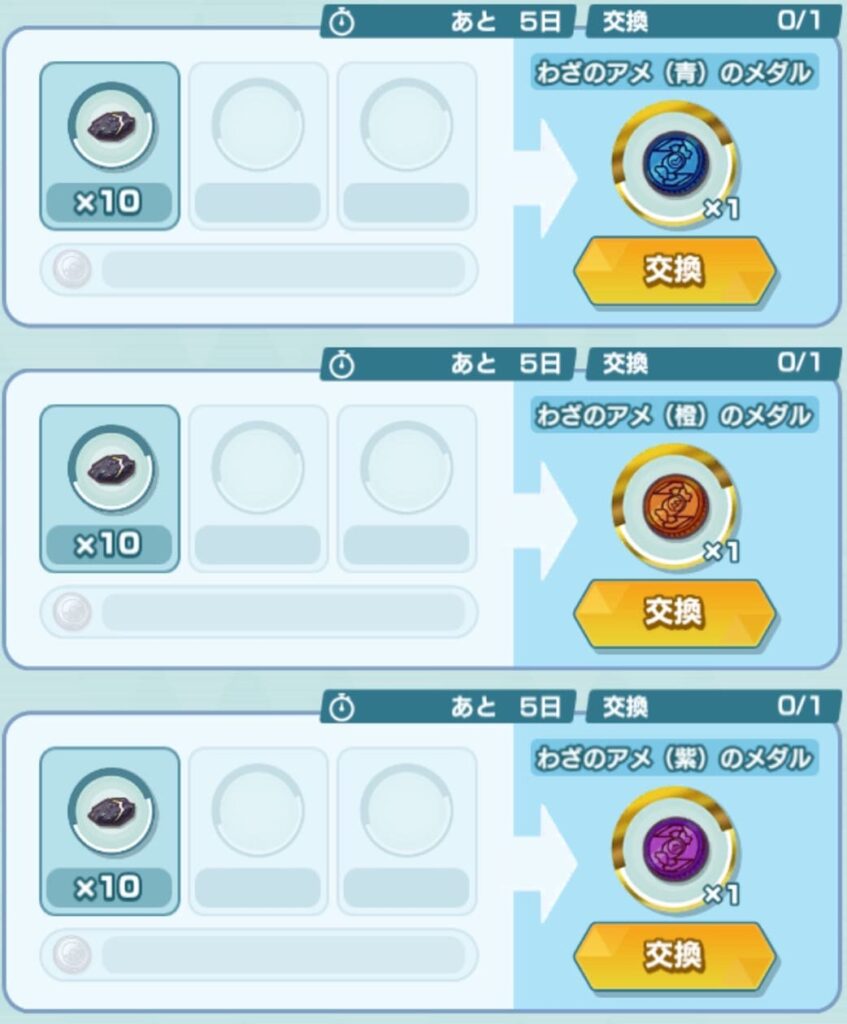Tap the greyed coin icon in the second exchange
Screen dimensions: 847x1024
point(72,612)
